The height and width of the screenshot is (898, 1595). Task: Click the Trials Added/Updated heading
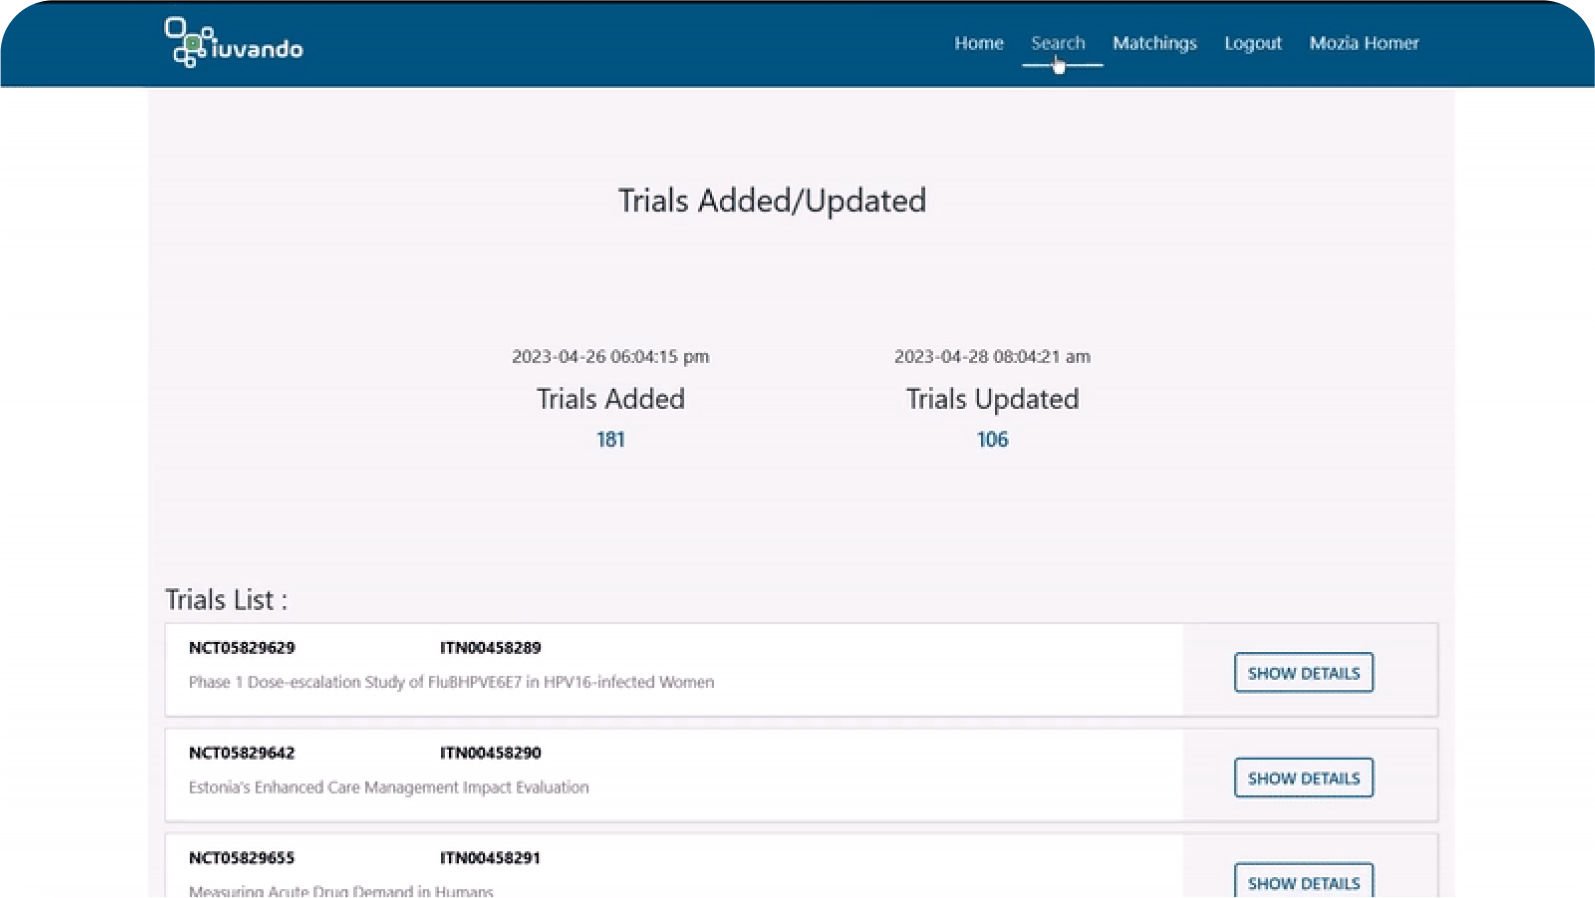772,200
